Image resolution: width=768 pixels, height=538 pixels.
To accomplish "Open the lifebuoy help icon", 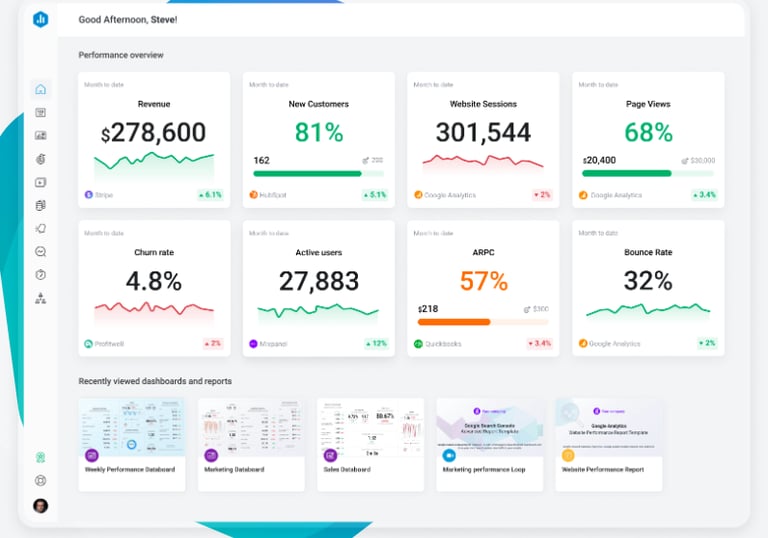I will [41, 481].
